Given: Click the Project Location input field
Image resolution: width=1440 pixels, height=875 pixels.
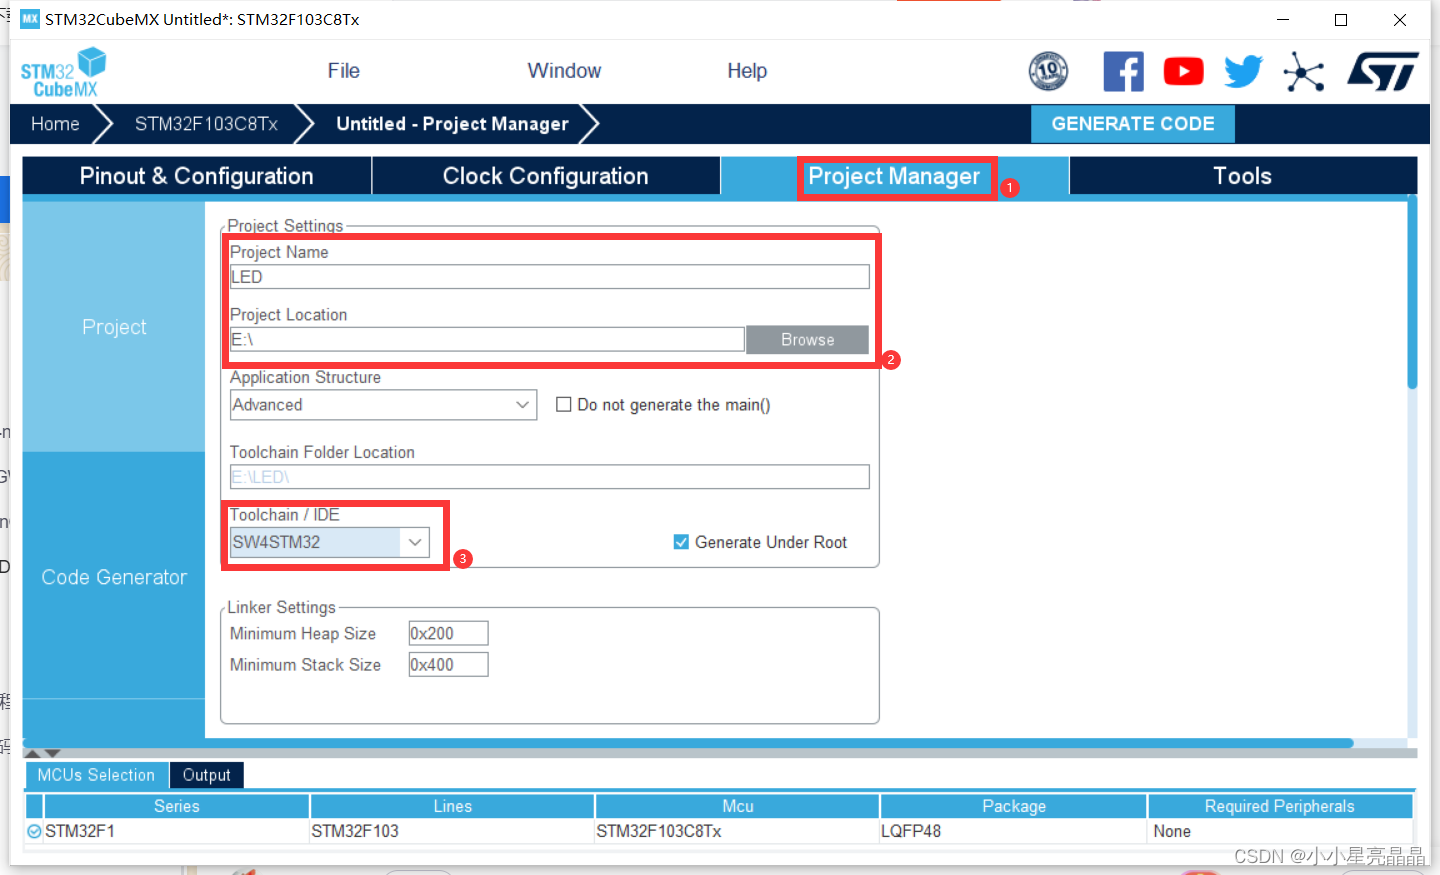Looking at the screenshot, I should [x=487, y=340].
